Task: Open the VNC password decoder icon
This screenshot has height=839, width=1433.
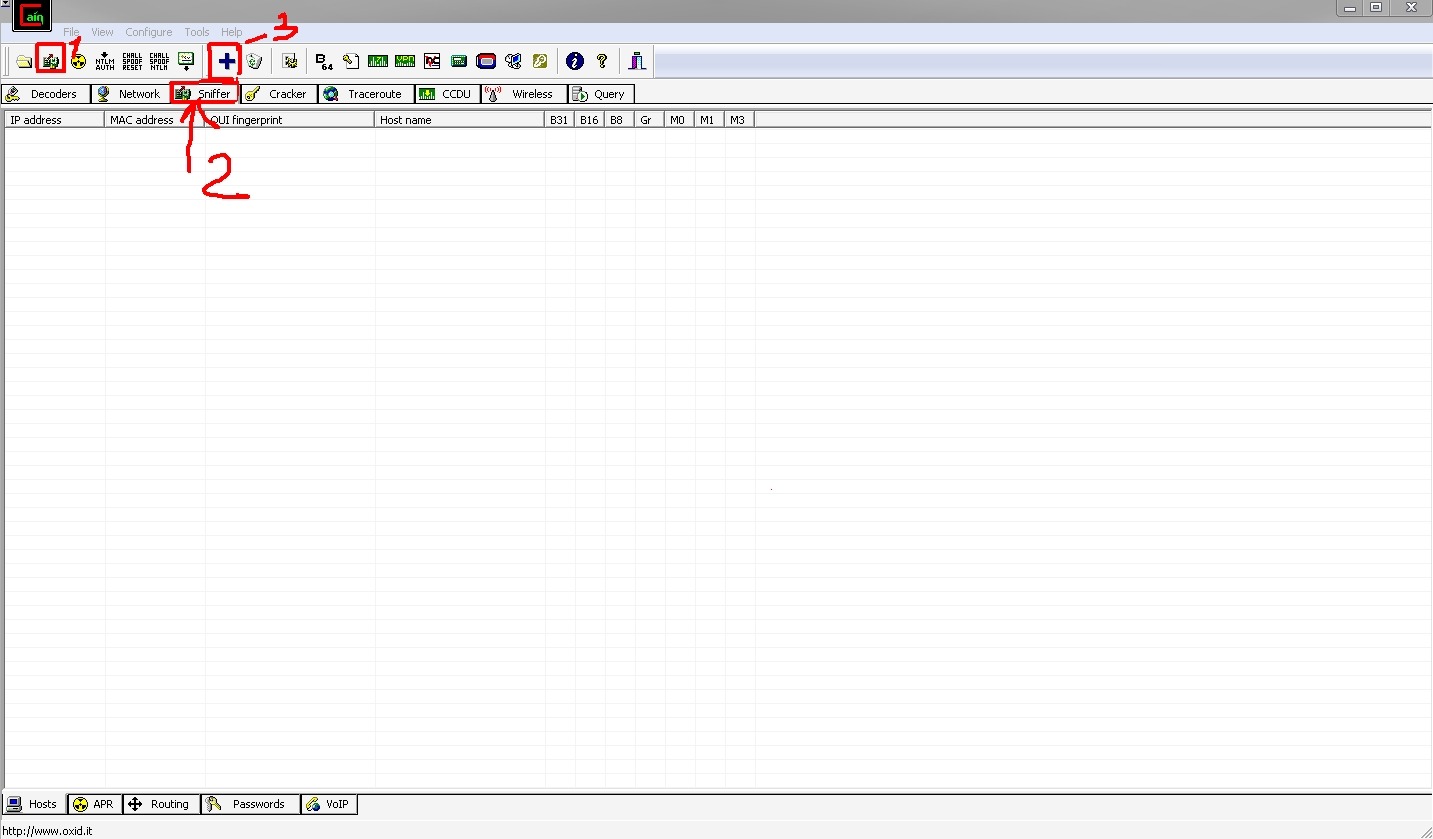Action: coord(432,61)
